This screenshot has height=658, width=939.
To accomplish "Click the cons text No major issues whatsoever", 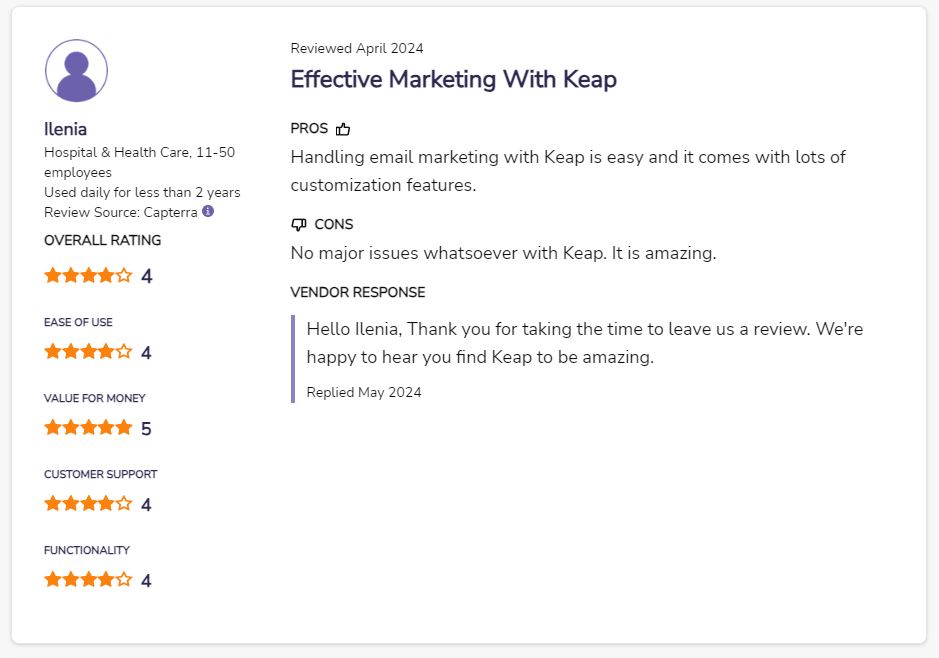I will pos(503,253).
